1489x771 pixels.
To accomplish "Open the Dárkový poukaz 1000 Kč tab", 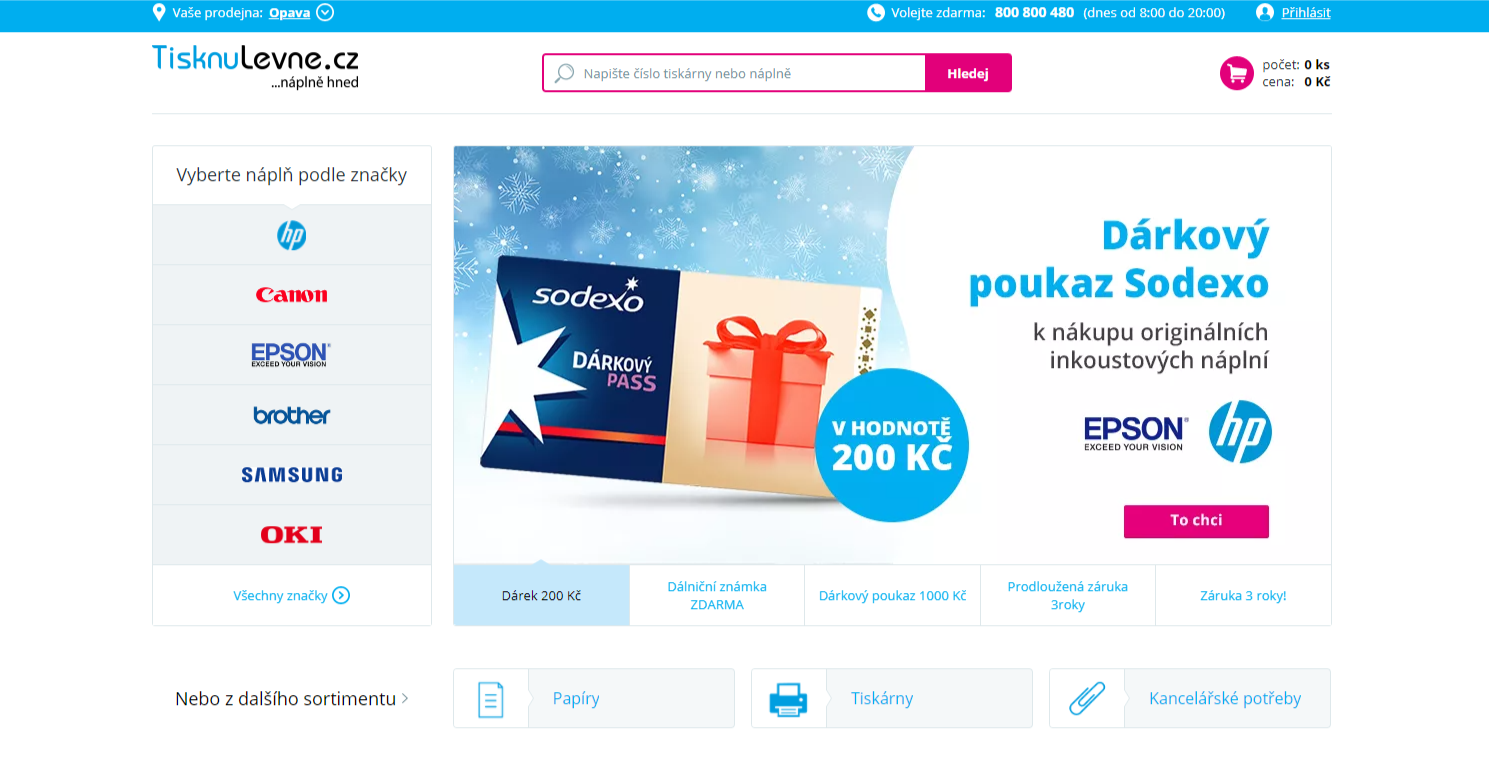I will tap(892, 595).
